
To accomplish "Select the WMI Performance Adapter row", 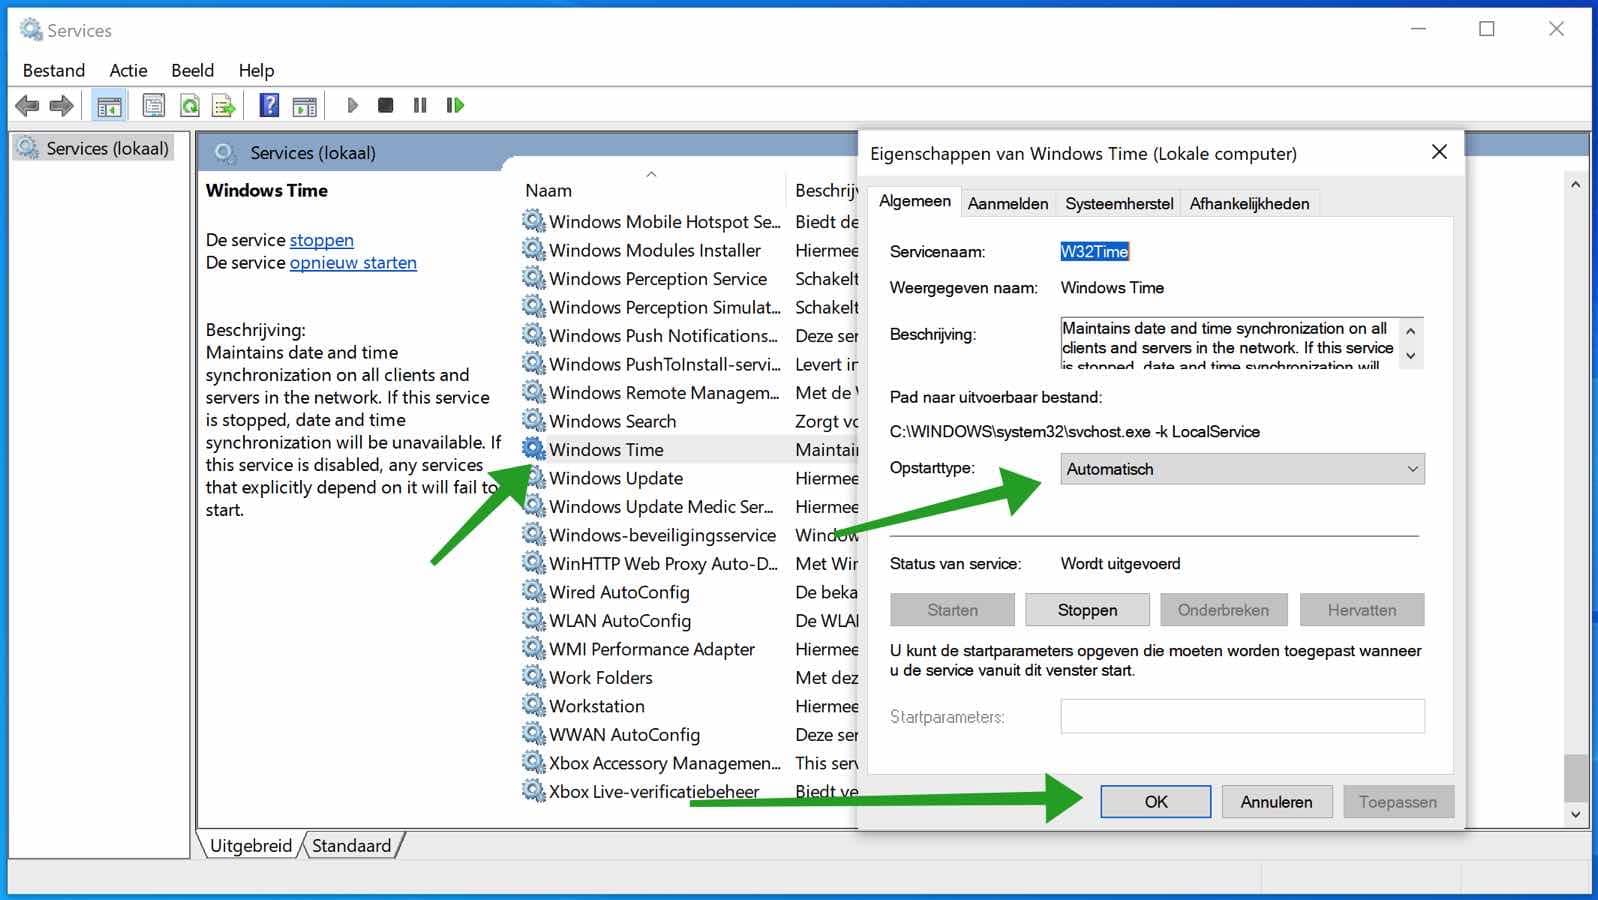I will point(688,649).
